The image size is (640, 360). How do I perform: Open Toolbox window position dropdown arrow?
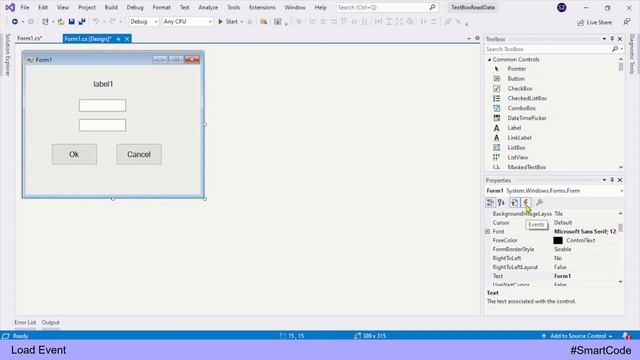[x=604, y=39]
